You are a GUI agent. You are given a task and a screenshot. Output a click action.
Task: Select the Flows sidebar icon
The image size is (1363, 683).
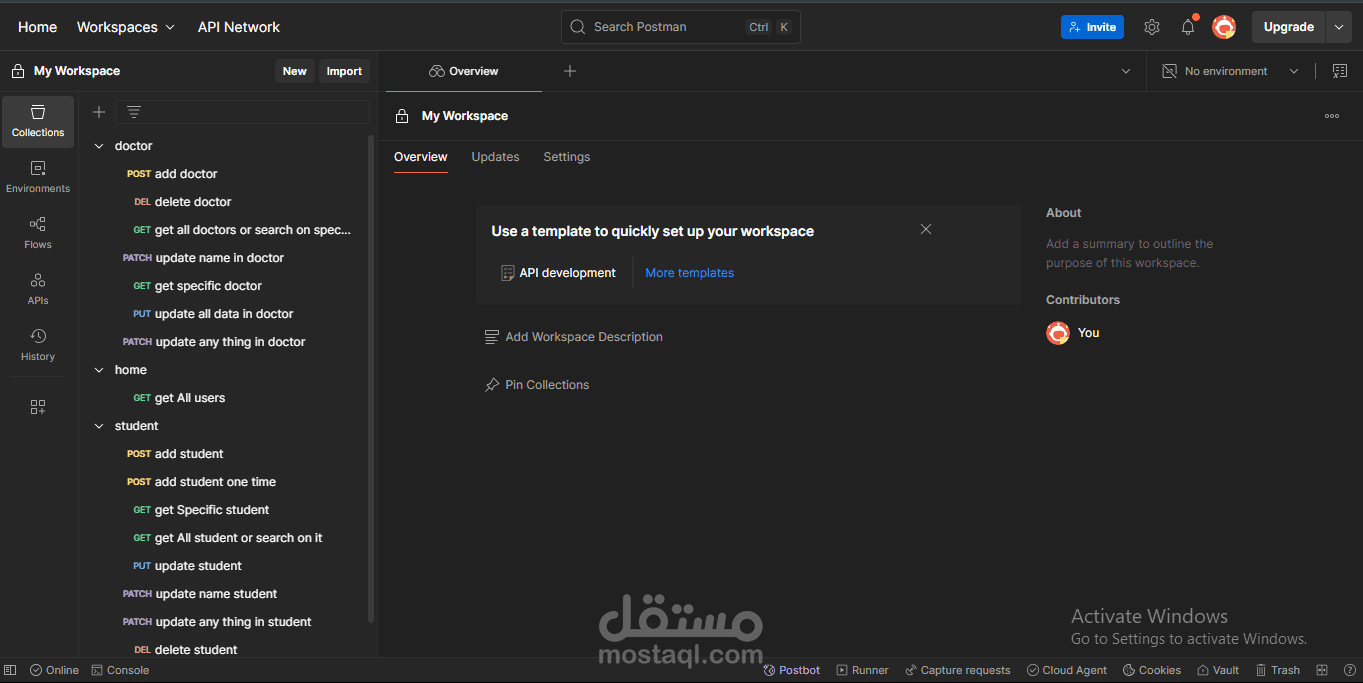coord(37,231)
